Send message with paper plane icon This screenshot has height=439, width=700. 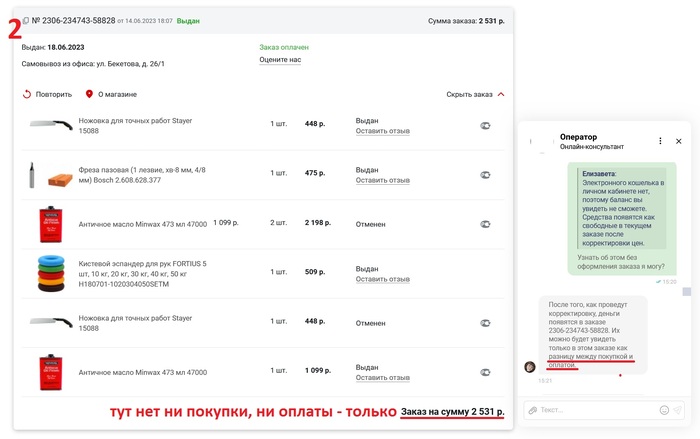point(678,410)
